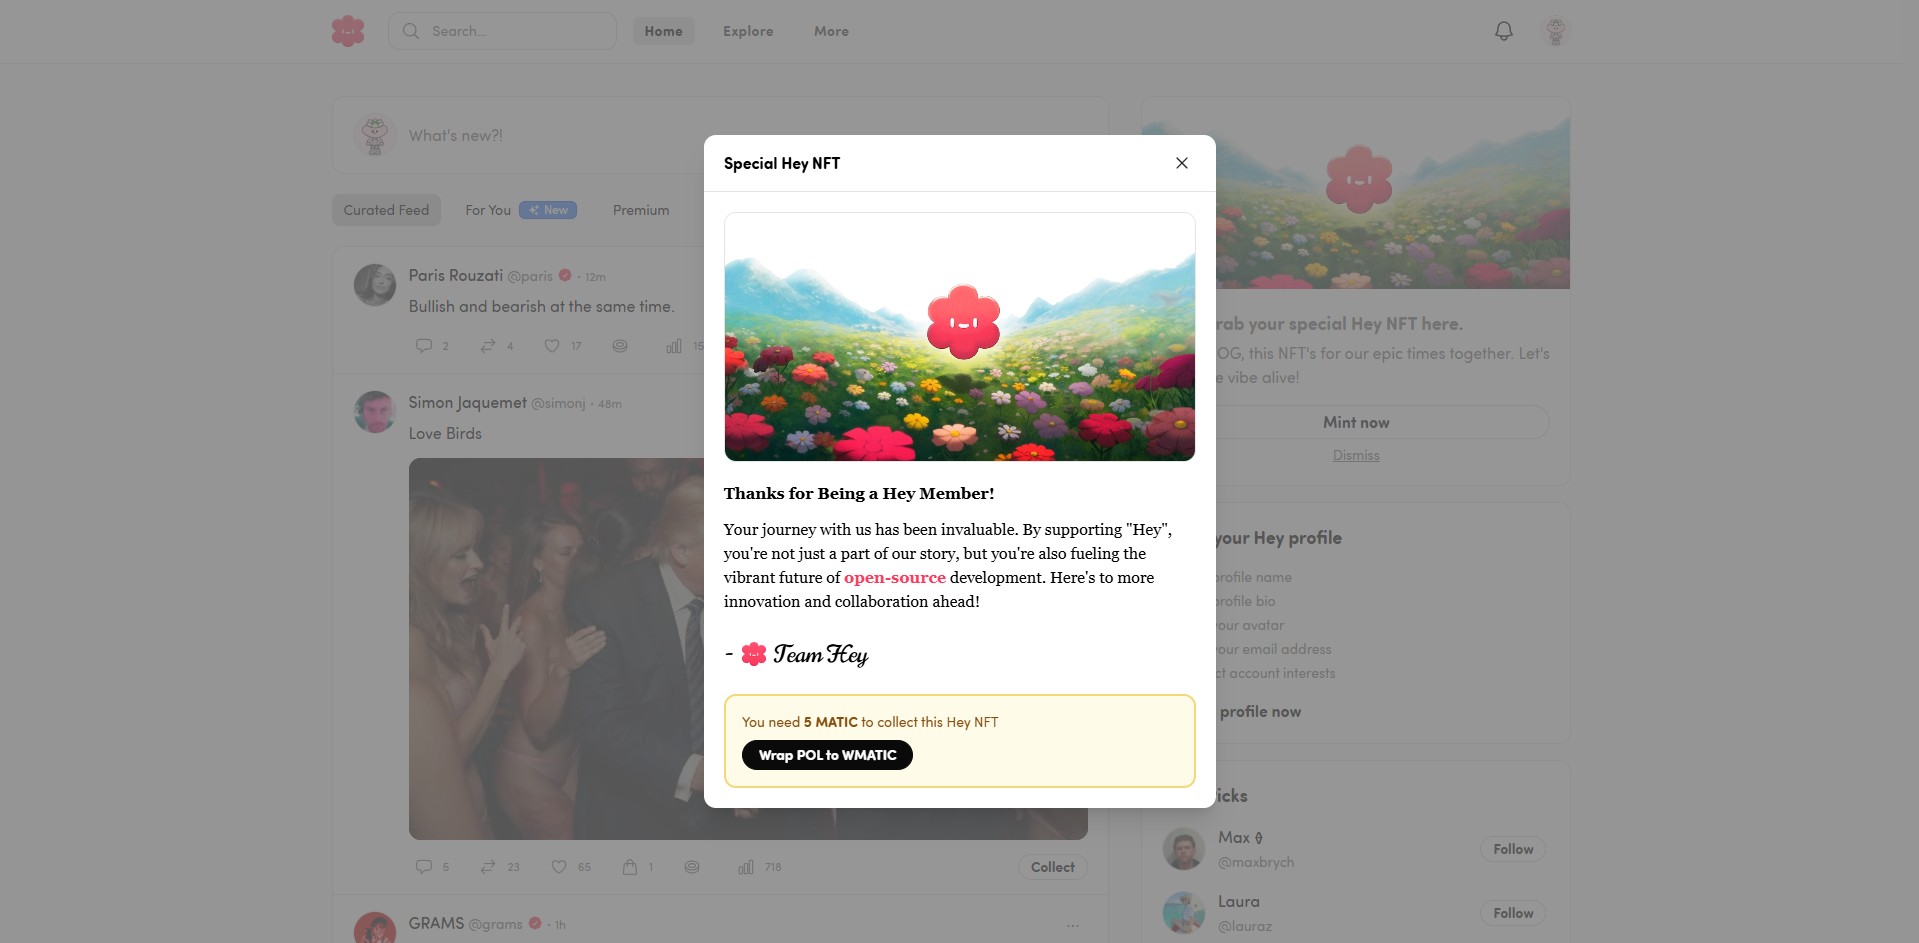Open the More menu
This screenshot has height=943, width=1919.
tap(831, 31)
